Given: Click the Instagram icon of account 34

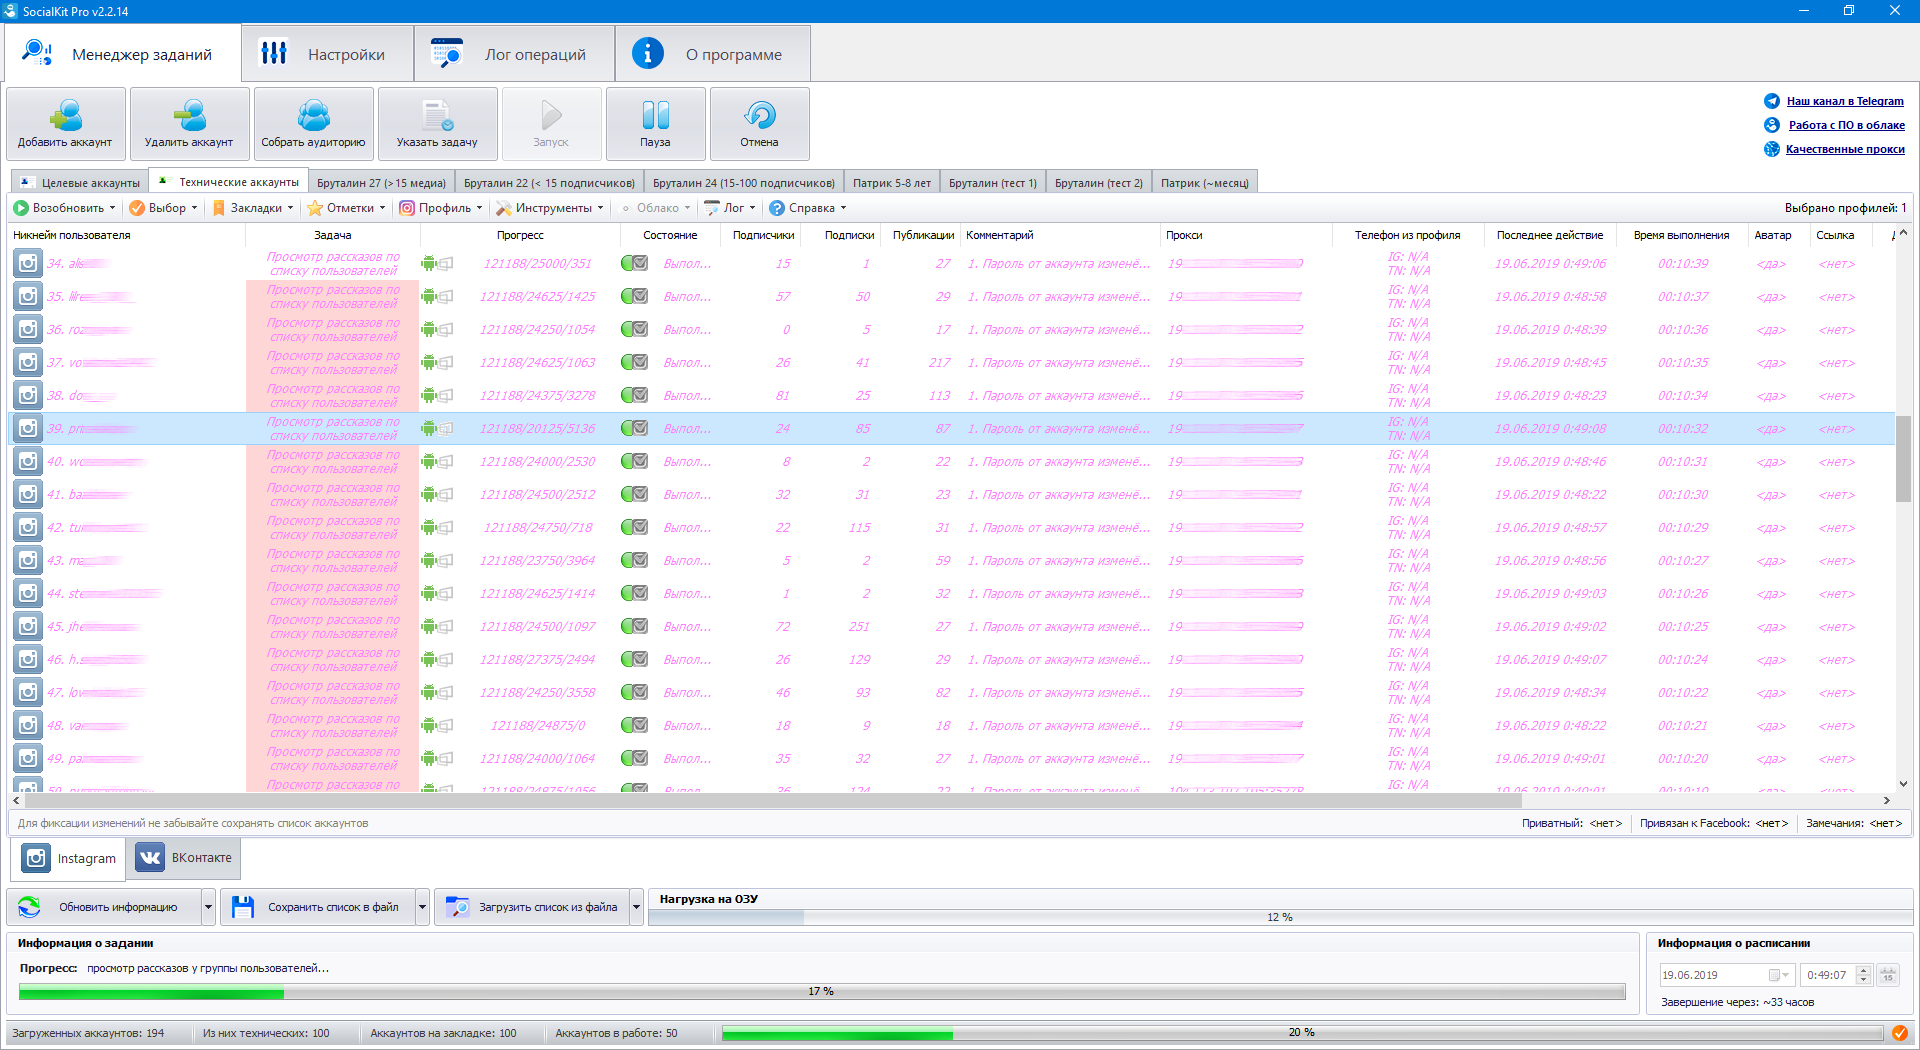Looking at the screenshot, I should (x=28, y=263).
